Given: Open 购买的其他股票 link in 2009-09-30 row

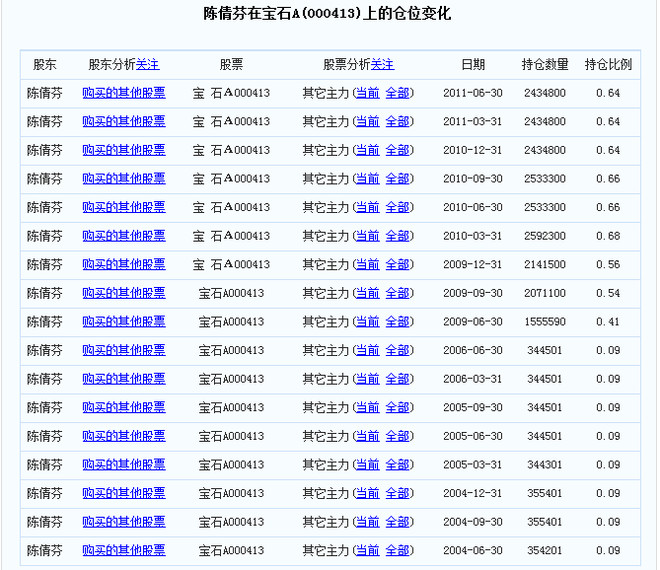Looking at the screenshot, I should click(124, 293).
